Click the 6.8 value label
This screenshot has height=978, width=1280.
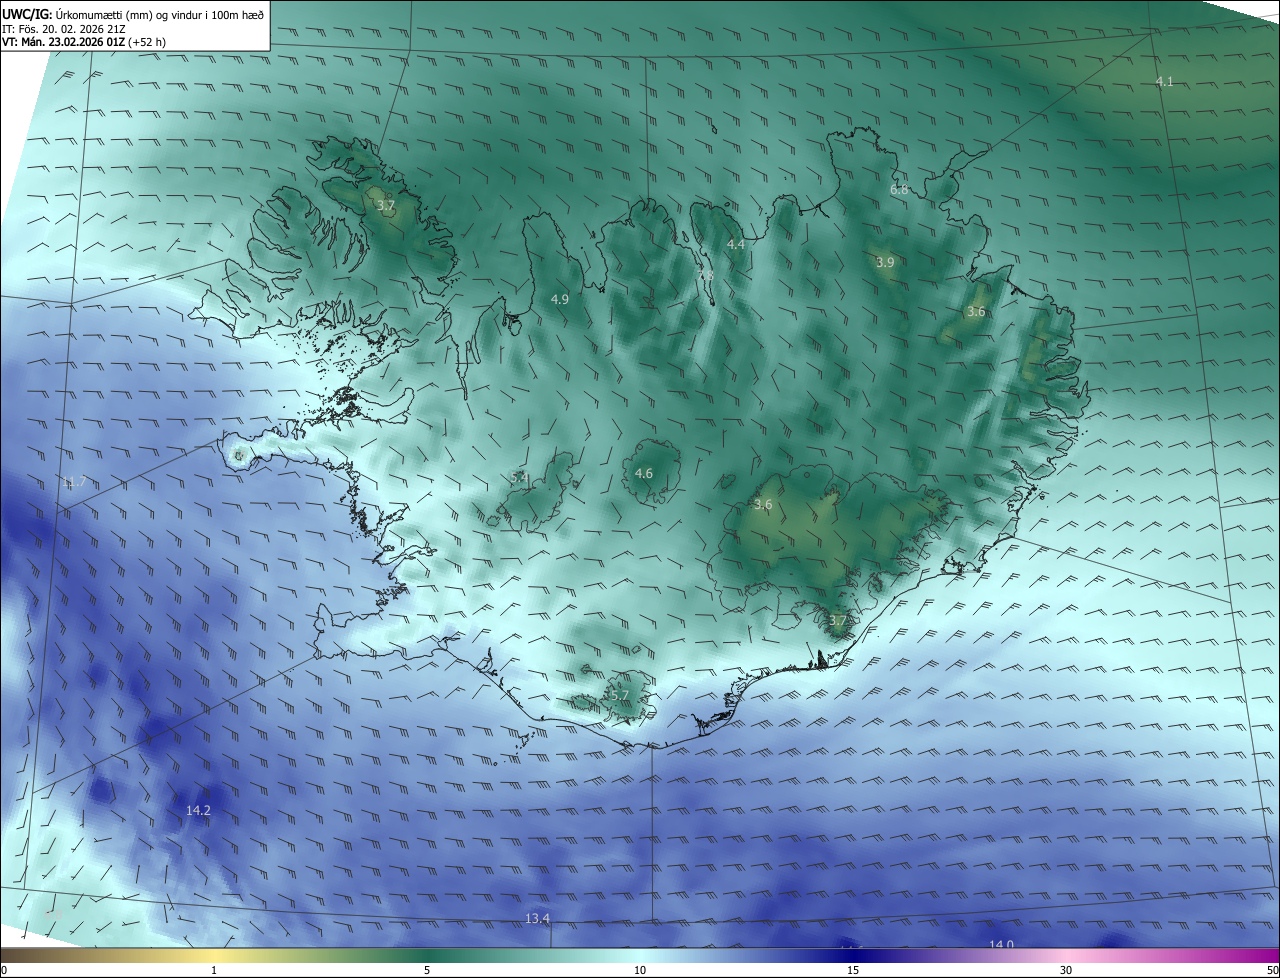click(x=899, y=189)
